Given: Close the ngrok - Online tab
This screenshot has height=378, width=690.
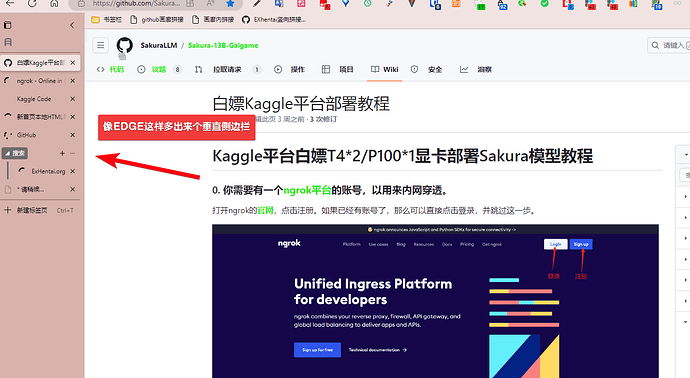Looking at the screenshot, I should 73,81.
